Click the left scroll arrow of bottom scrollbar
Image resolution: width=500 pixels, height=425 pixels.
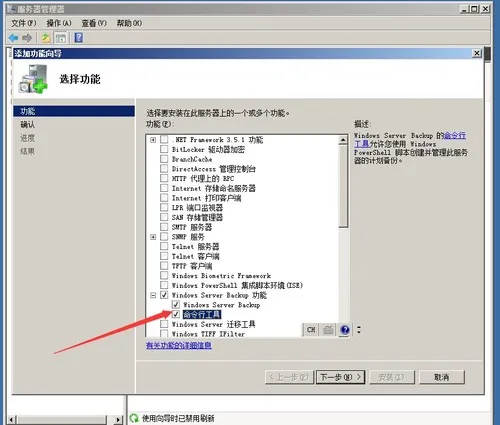(12, 420)
